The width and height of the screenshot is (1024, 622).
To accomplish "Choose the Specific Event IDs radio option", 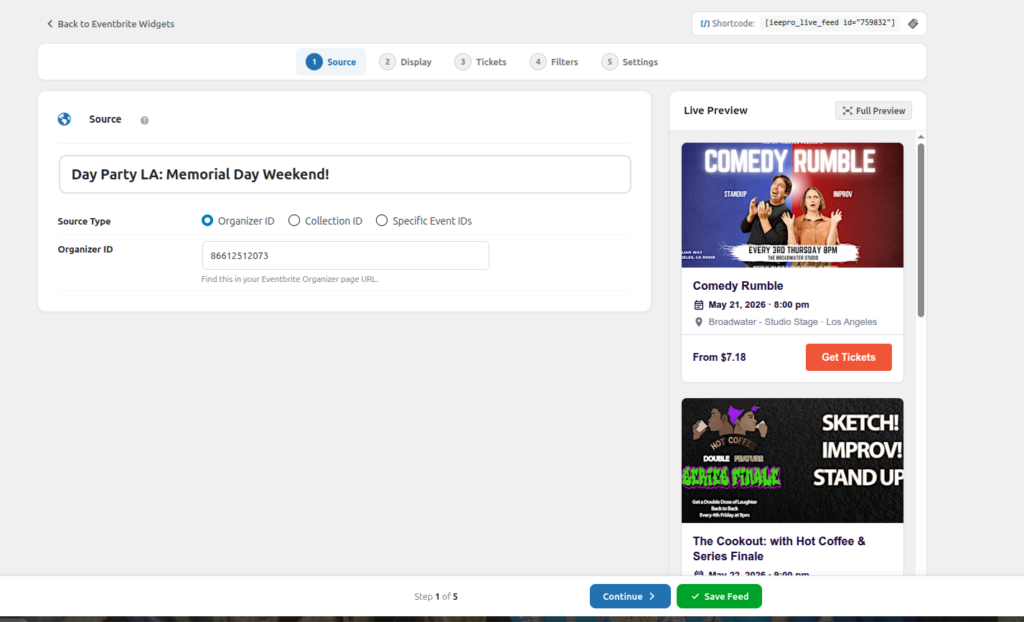I will tap(381, 220).
